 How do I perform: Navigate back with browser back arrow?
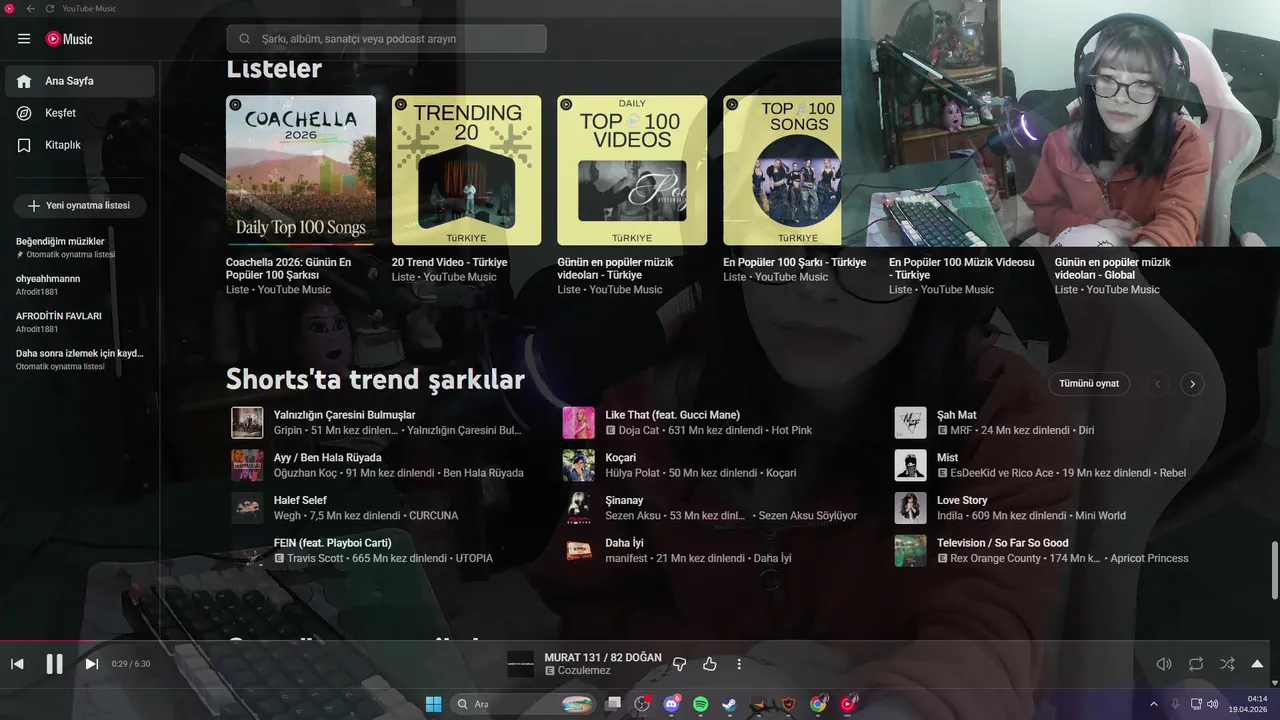tap(30, 8)
